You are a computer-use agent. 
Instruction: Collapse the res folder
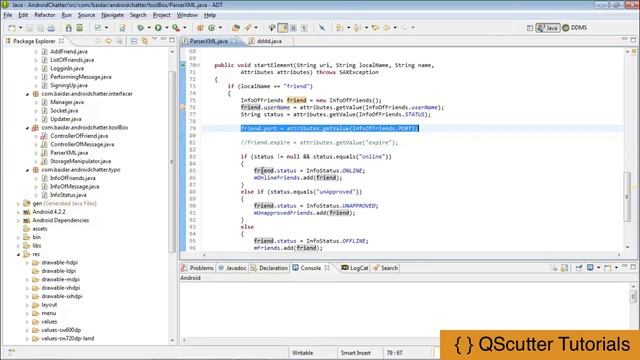pyautogui.click(x=18, y=254)
